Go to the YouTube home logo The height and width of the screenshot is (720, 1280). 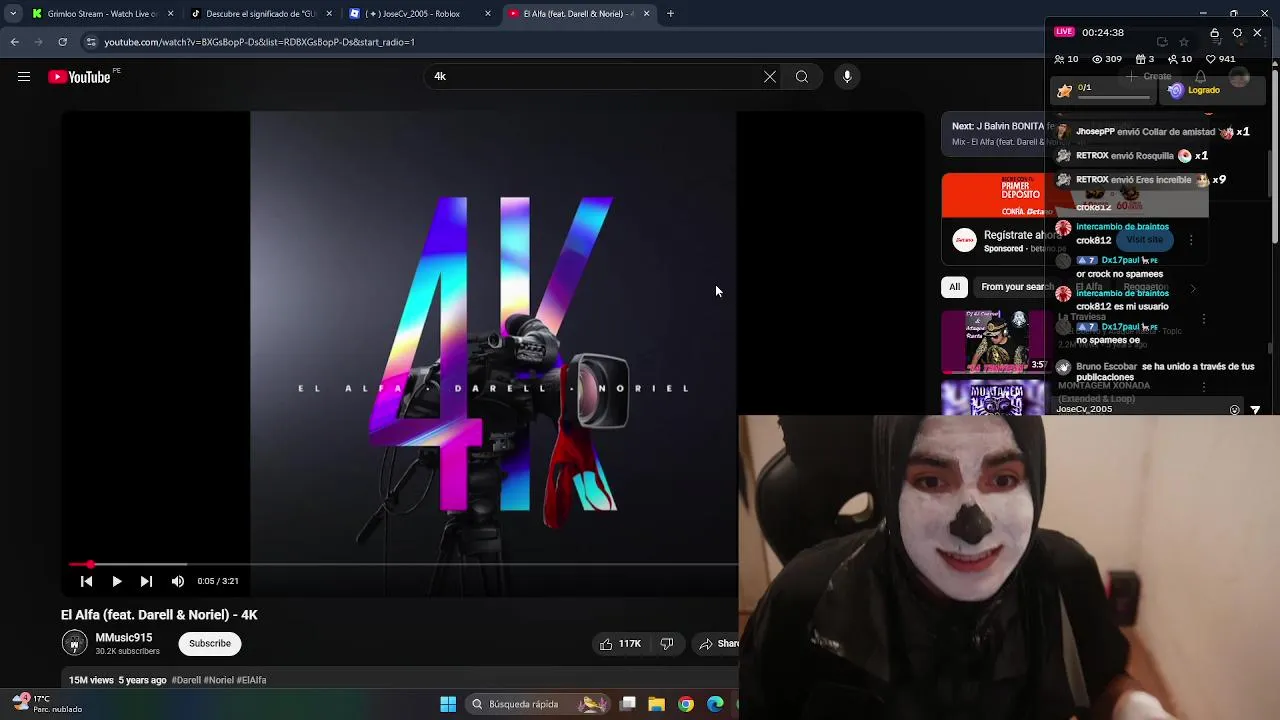(79, 77)
